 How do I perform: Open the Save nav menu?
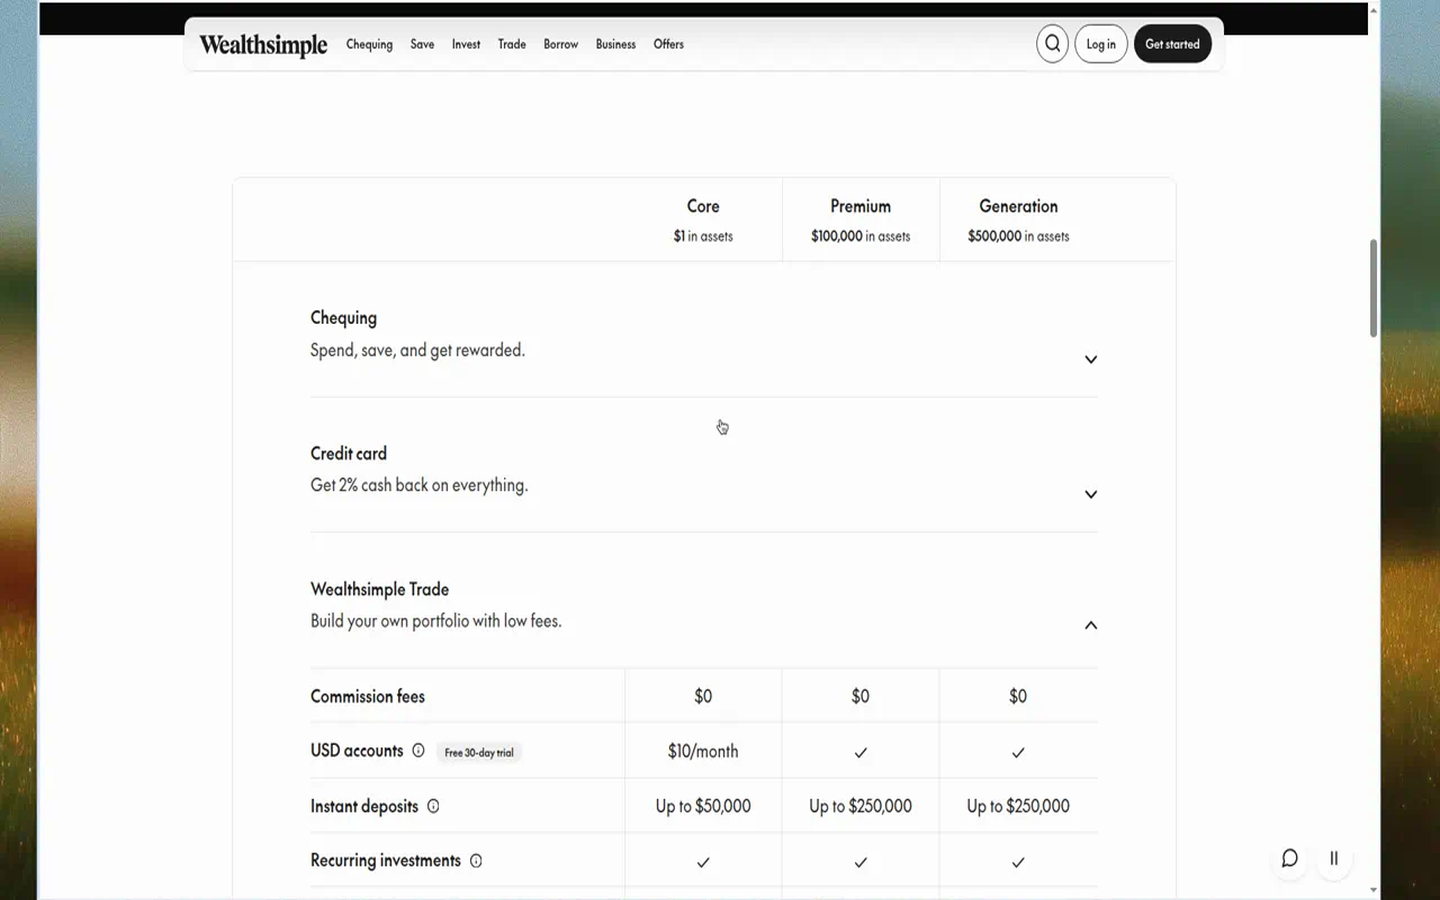(422, 44)
